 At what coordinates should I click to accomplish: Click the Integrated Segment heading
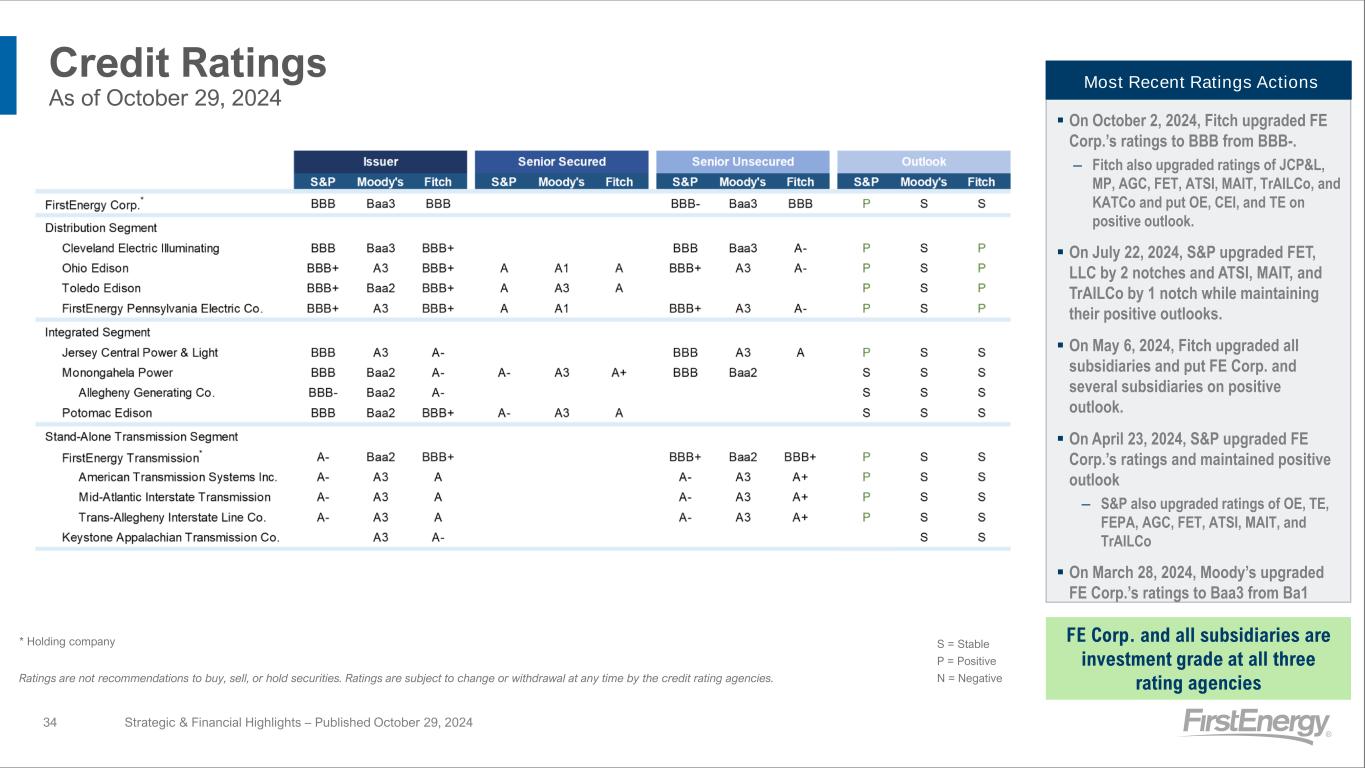click(98, 332)
